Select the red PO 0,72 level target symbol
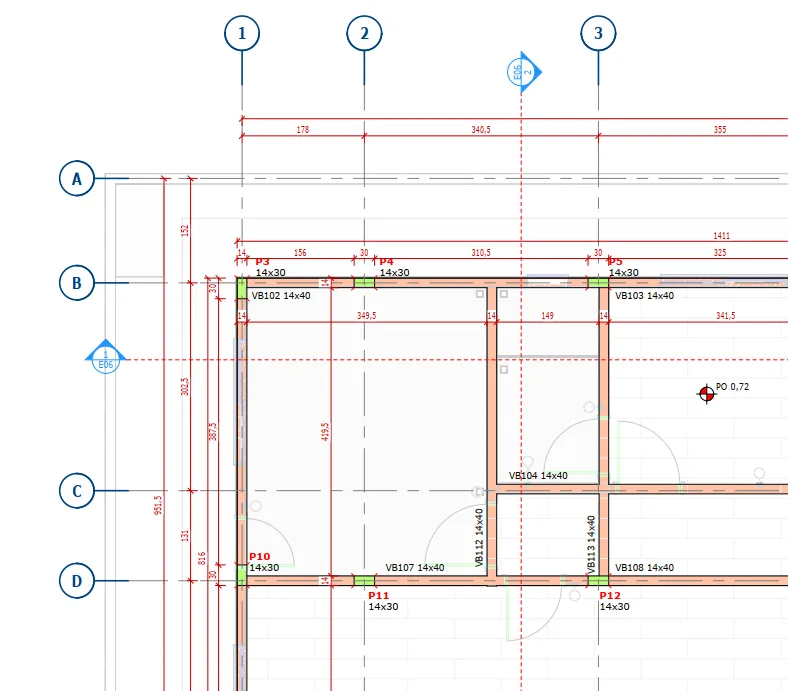Image resolution: width=788 pixels, height=691 pixels. pos(707,393)
